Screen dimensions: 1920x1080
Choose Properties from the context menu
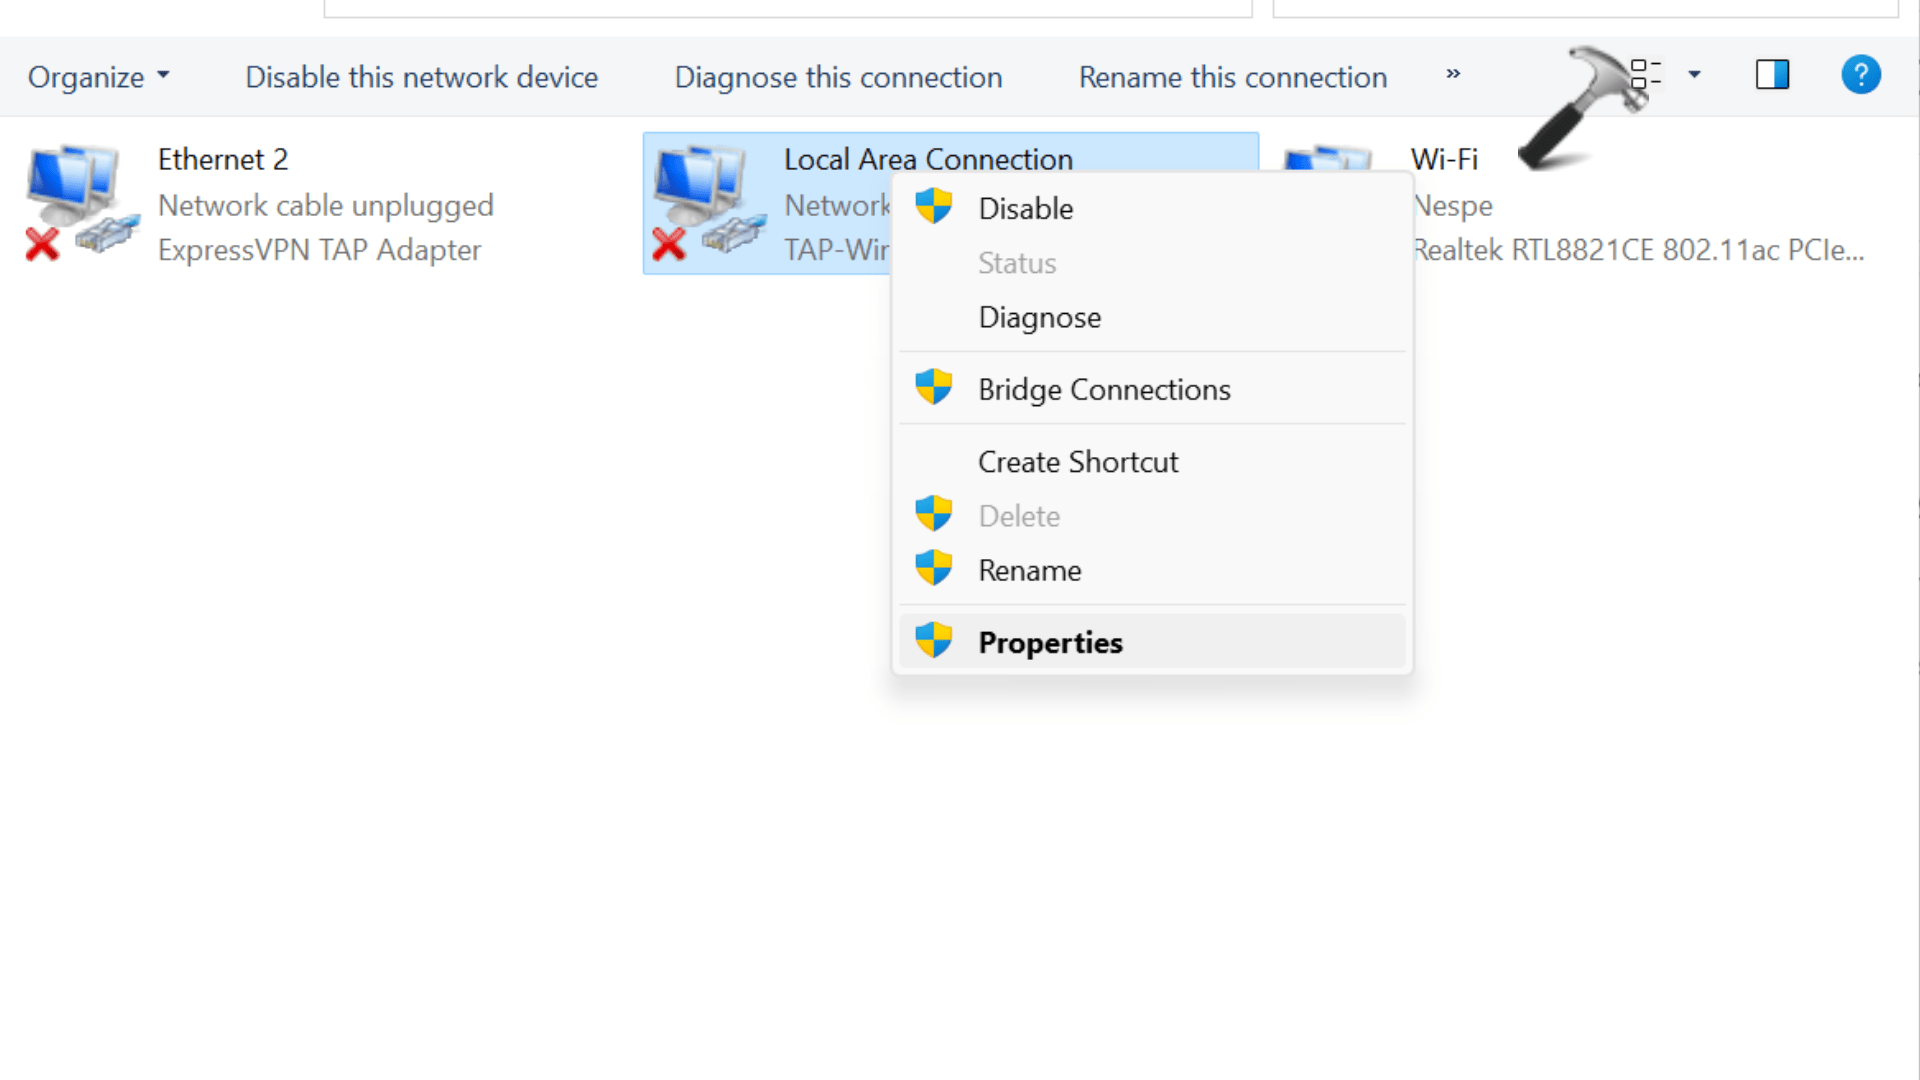1050,641
